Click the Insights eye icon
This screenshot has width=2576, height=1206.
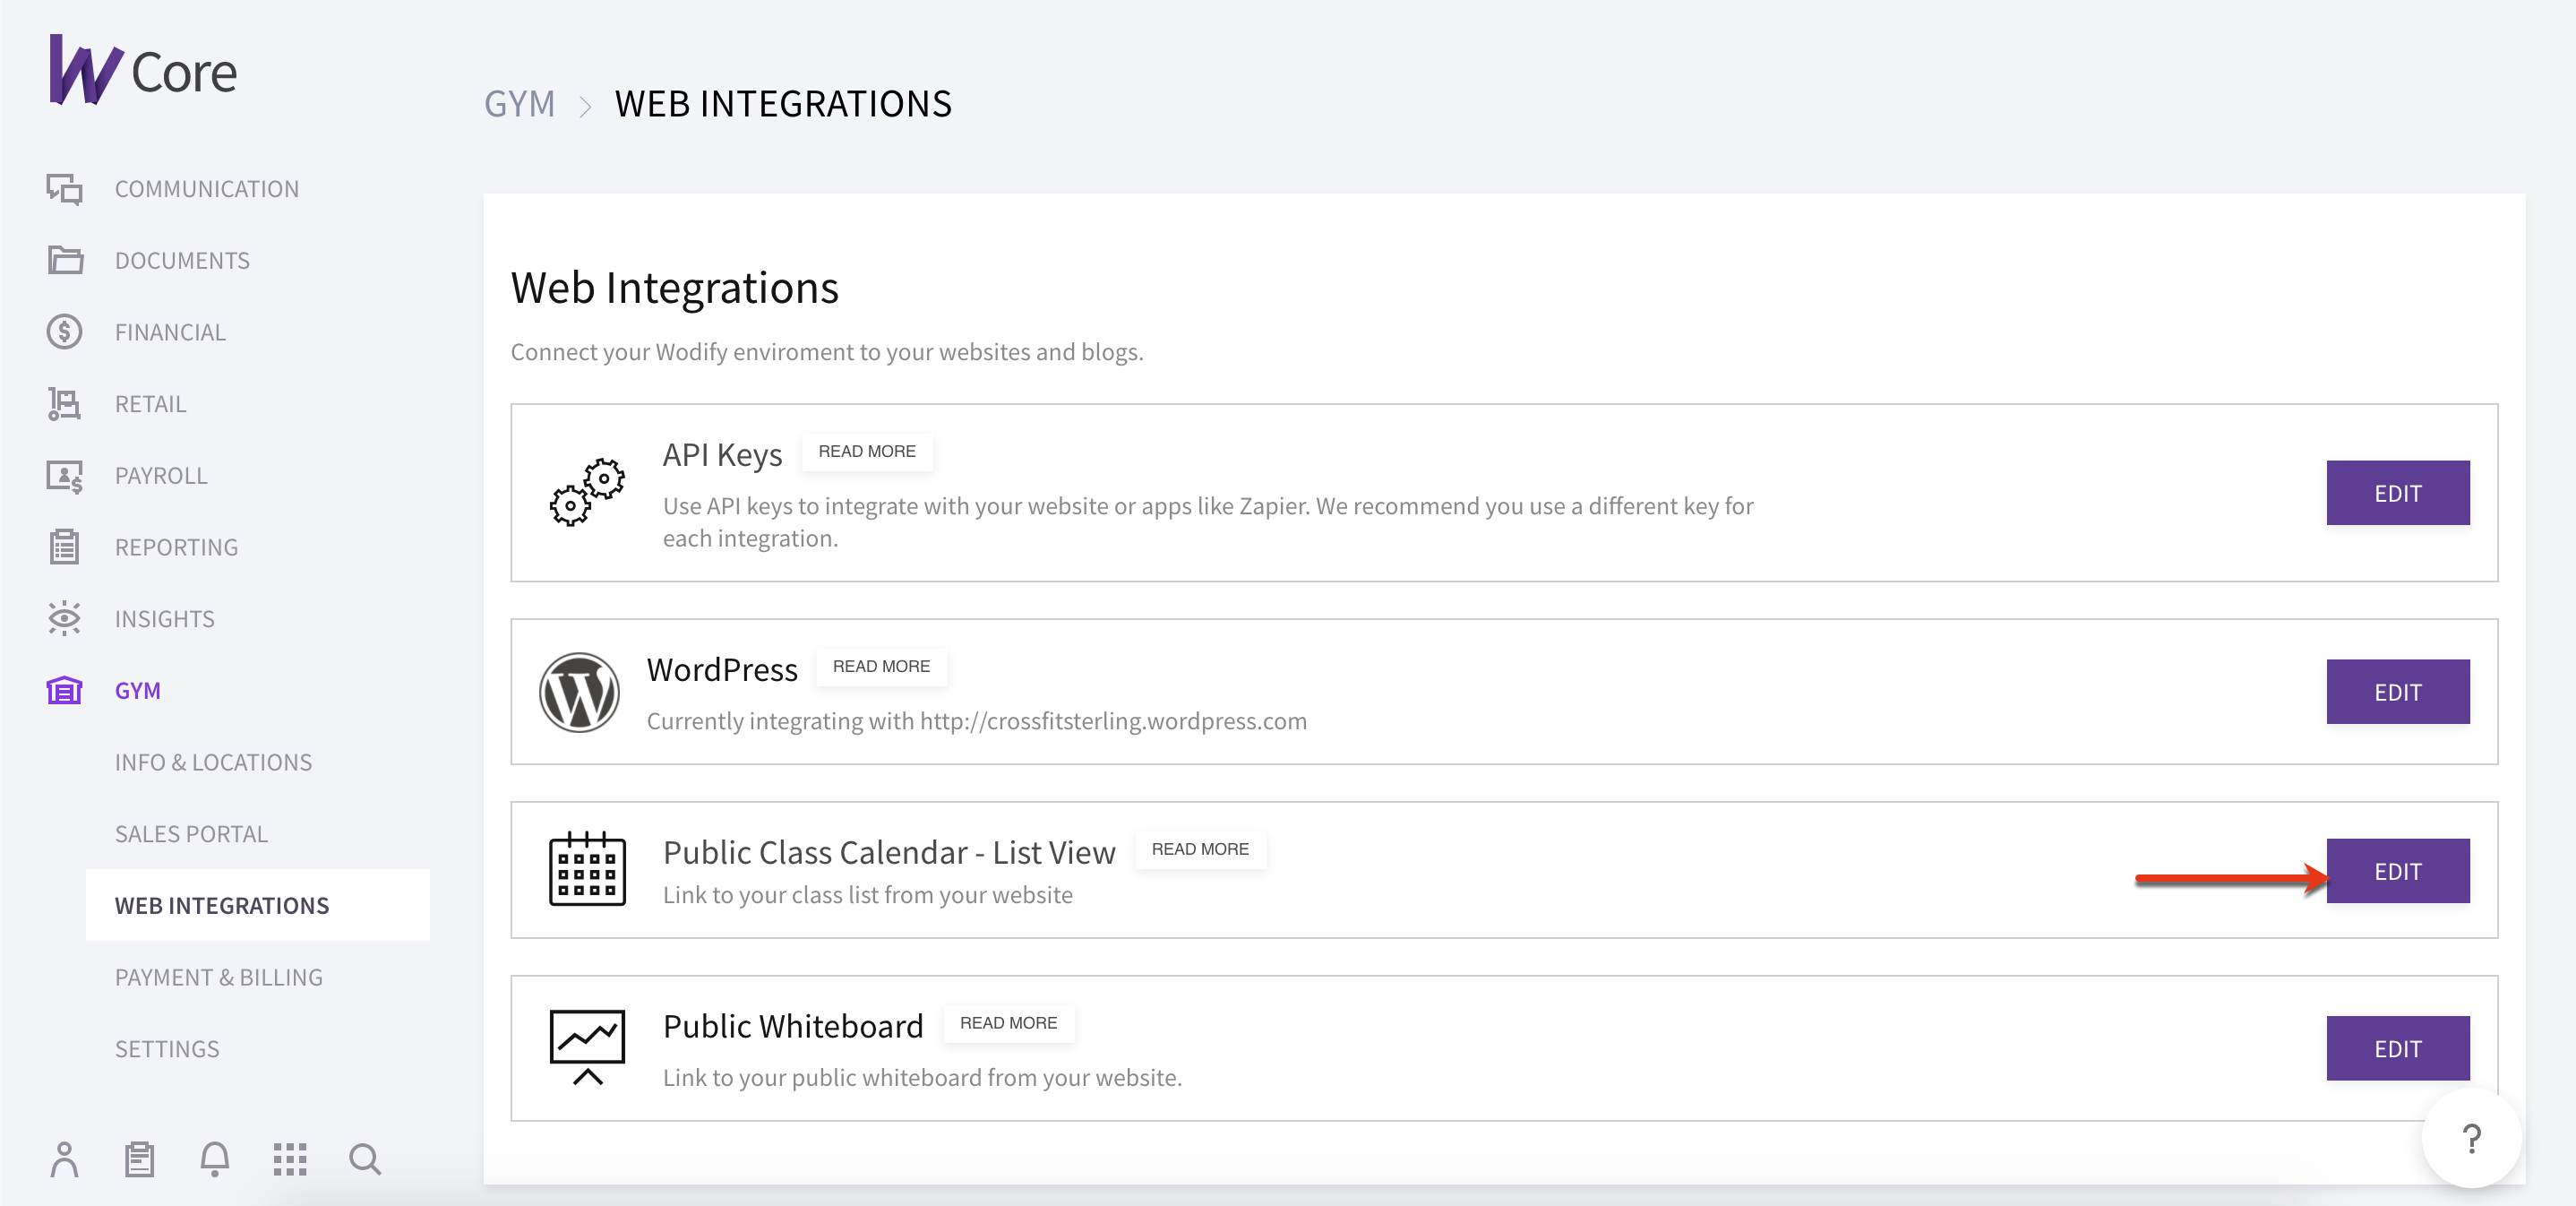[65, 619]
